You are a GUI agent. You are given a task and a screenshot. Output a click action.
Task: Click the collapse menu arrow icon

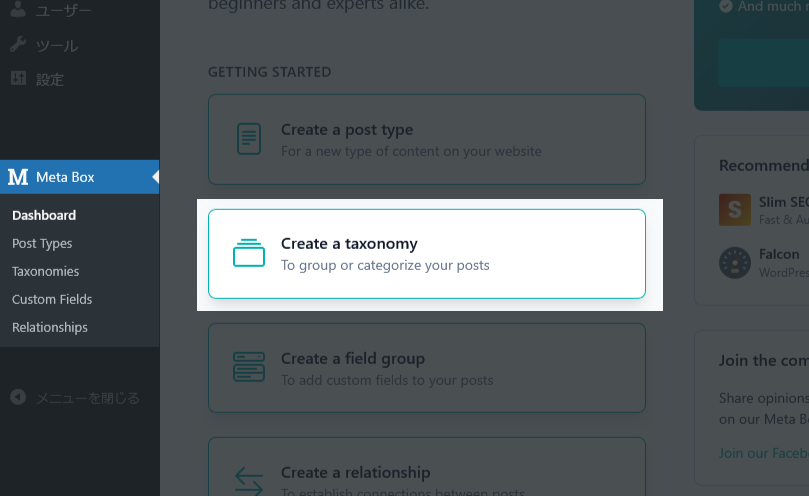point(18,397)
